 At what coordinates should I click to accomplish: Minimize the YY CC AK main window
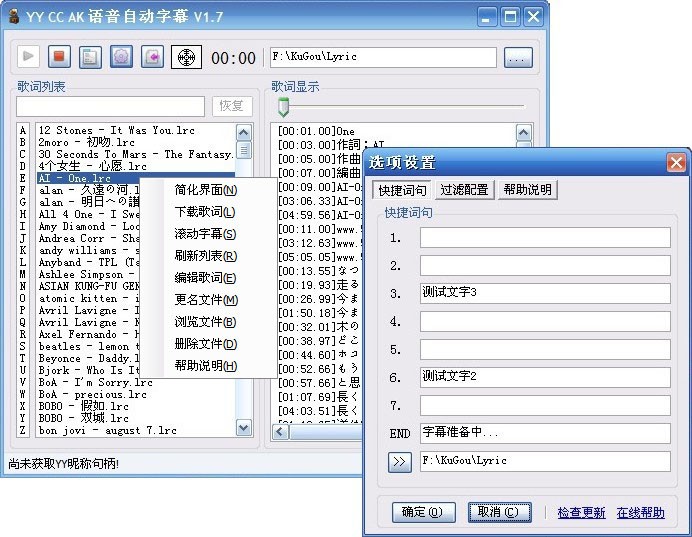(x=487, y=17)
